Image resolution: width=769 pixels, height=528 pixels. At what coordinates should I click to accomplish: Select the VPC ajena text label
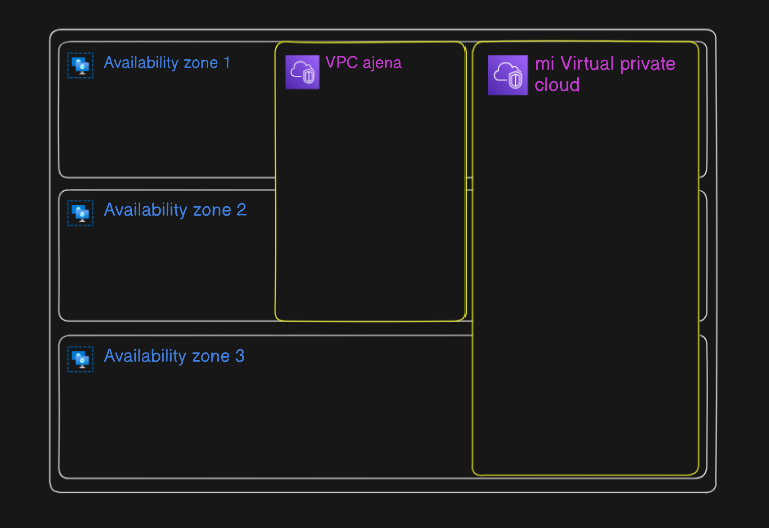coord(363,63)
